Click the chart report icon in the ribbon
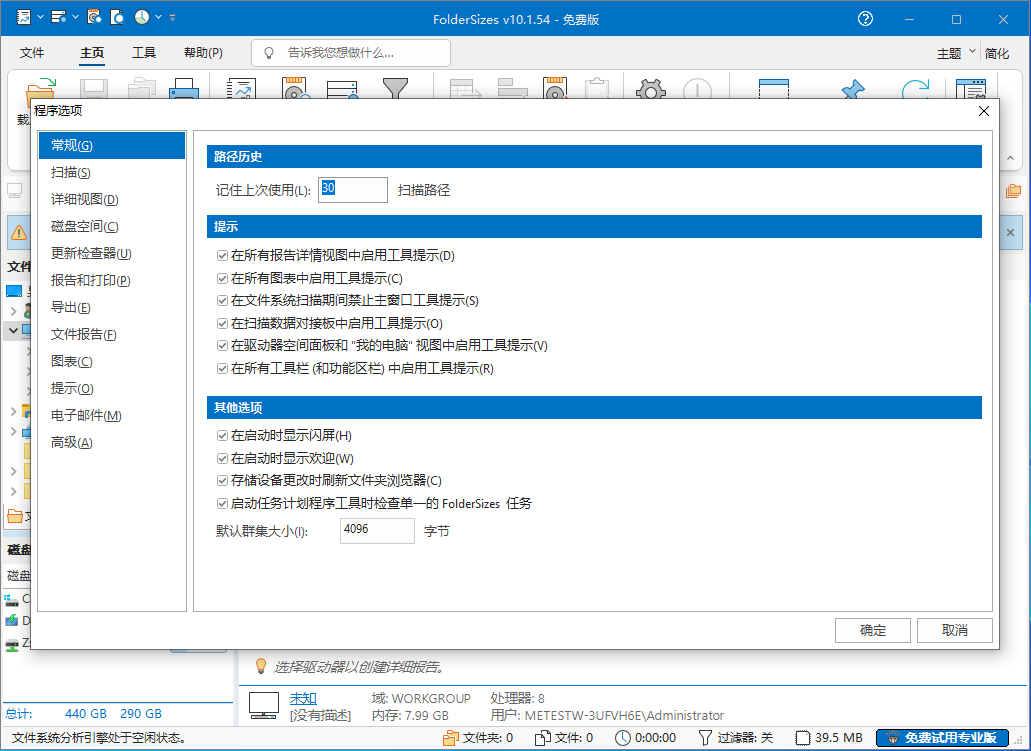The width and height of the screenshot is (1031, 751). click(241, 88)
